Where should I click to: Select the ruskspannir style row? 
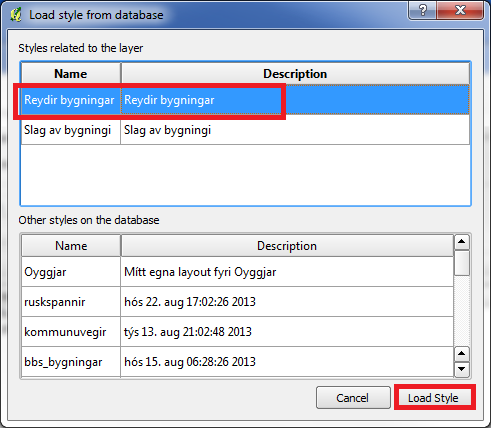point(237,302)
